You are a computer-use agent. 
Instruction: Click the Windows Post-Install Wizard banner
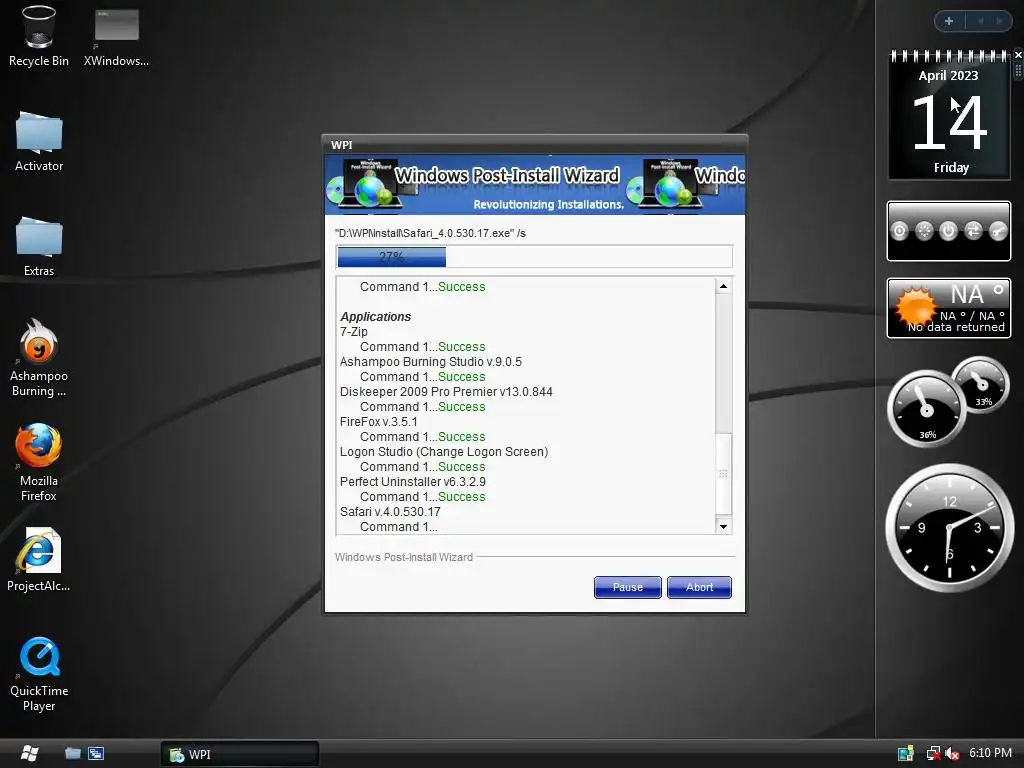tap(535, 184)
